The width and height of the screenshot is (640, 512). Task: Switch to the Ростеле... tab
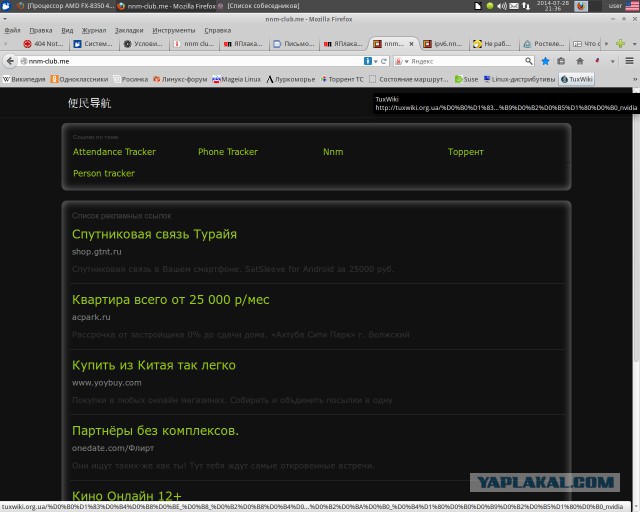point(544,44)
